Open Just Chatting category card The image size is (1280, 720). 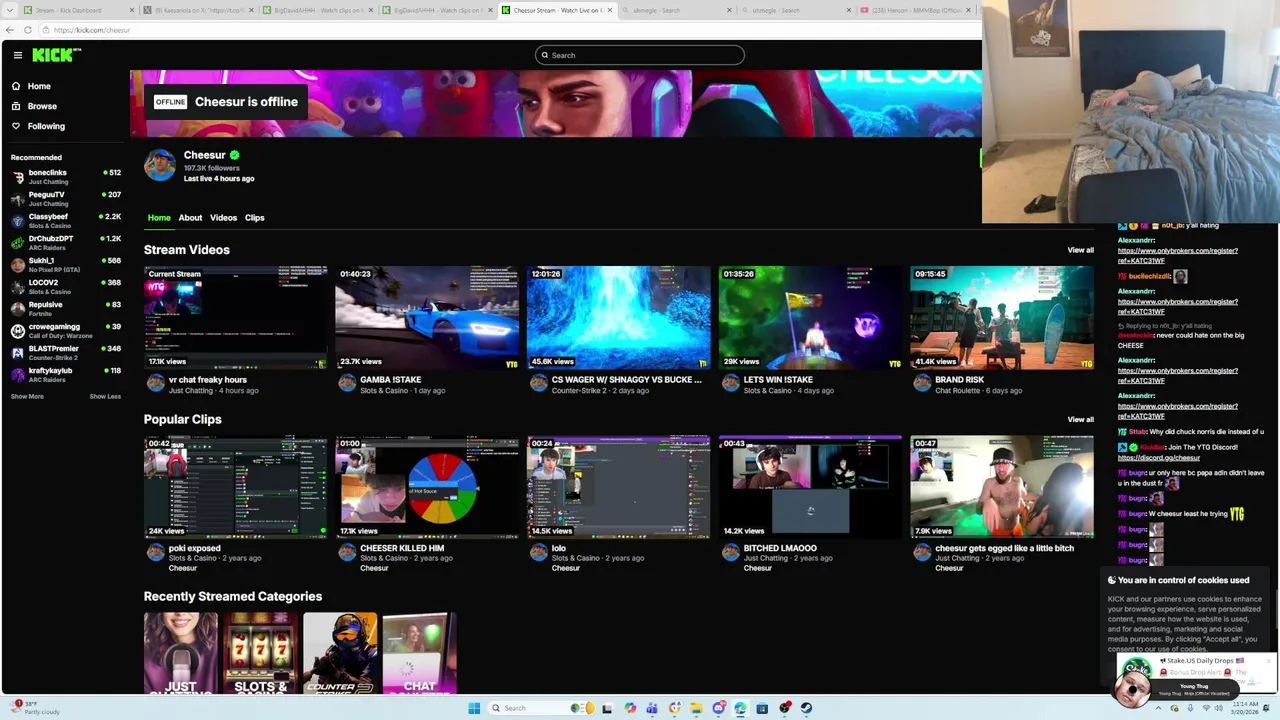pyautogui.click(x=181, y=653)
